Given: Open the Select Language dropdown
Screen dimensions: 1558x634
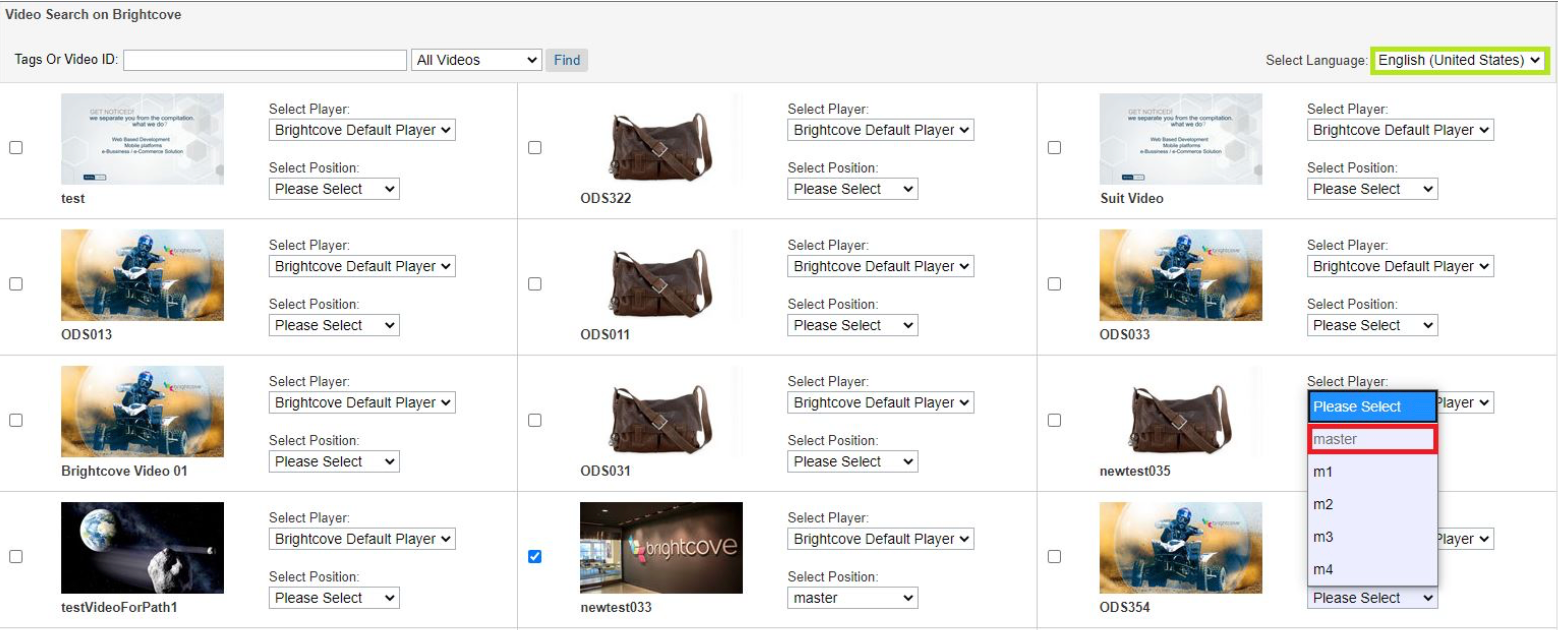Looking at the screenshot, I should click(x=1459, y=60).
